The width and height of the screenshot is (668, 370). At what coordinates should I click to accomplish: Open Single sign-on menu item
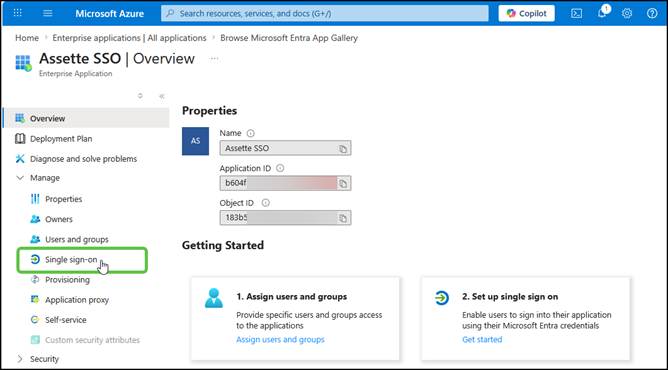pos(71,259)
